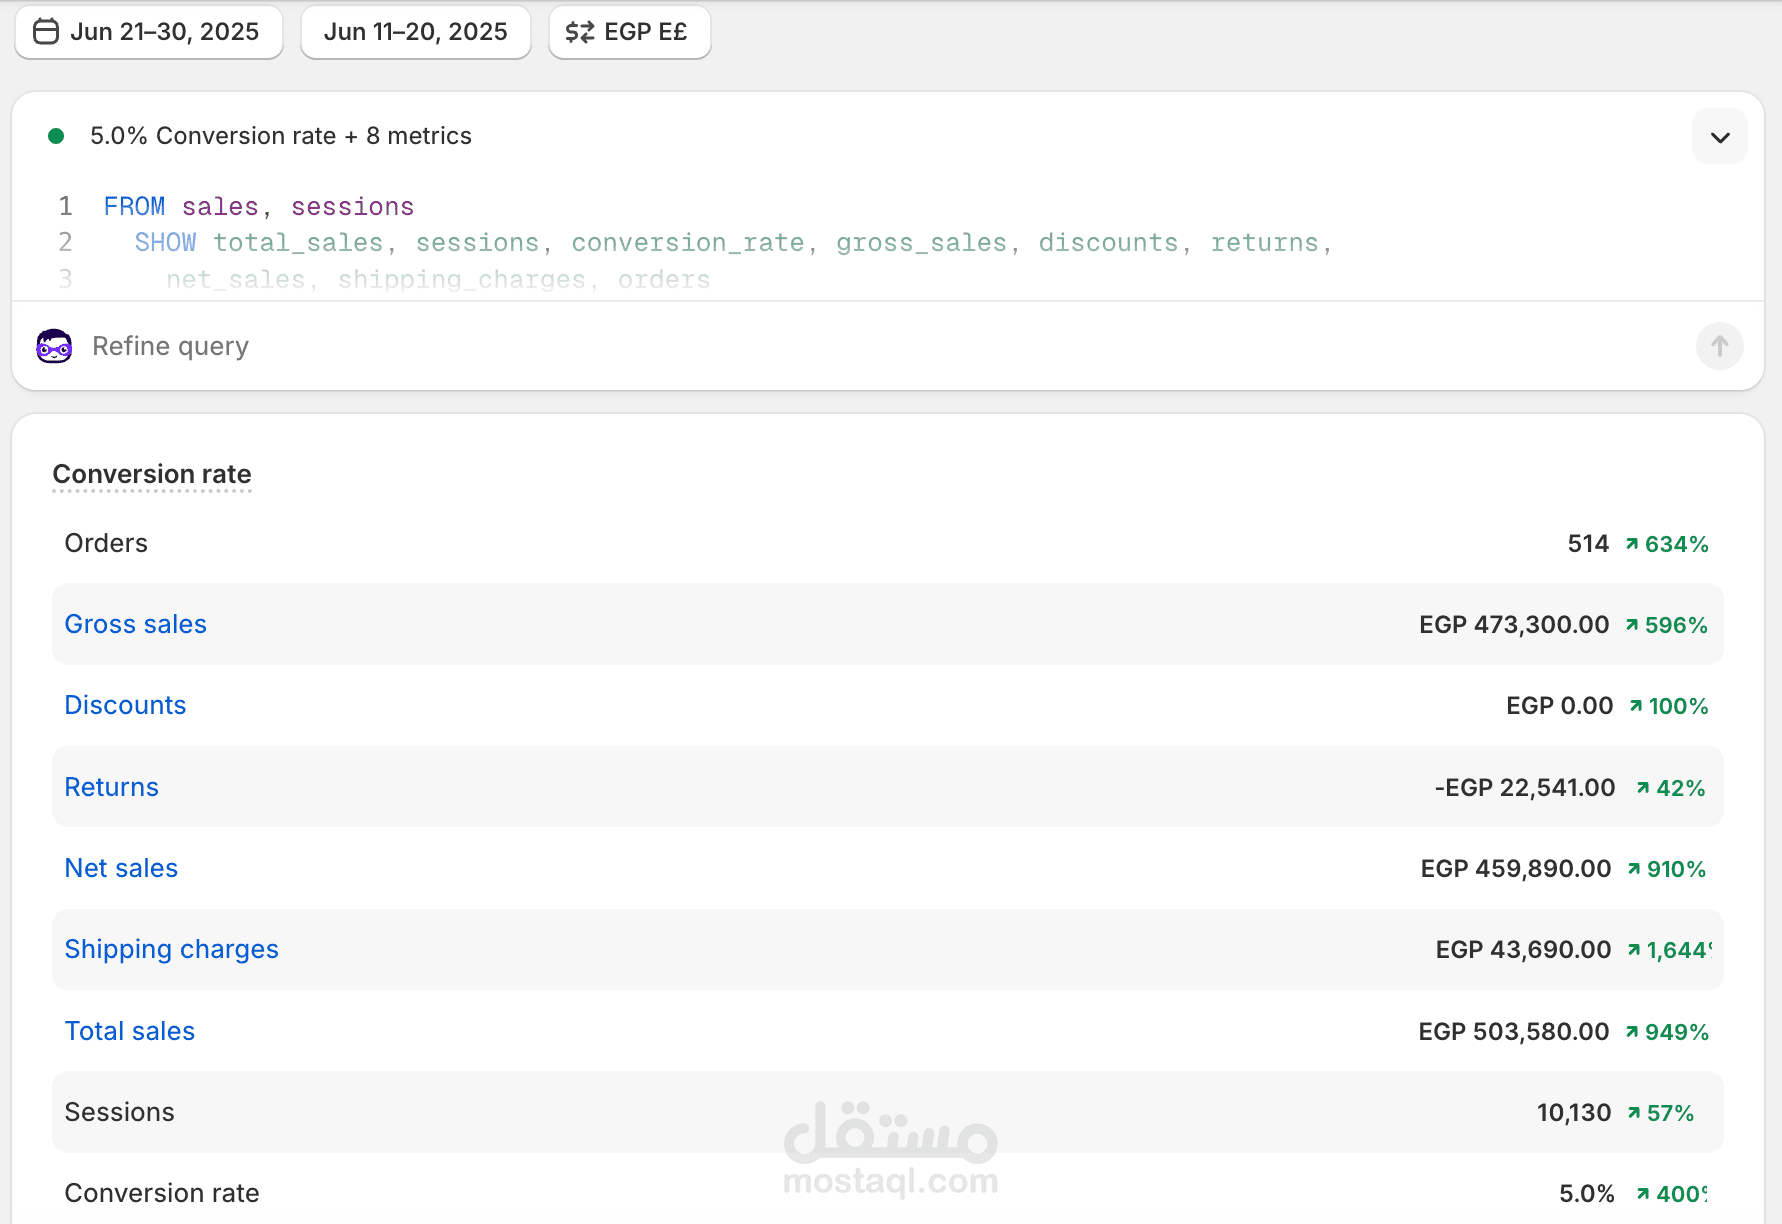This screenshot has width=1782, height=1224.
Task: Click the EGP 43,690.00 shipping charges value
Action: 1524,950
